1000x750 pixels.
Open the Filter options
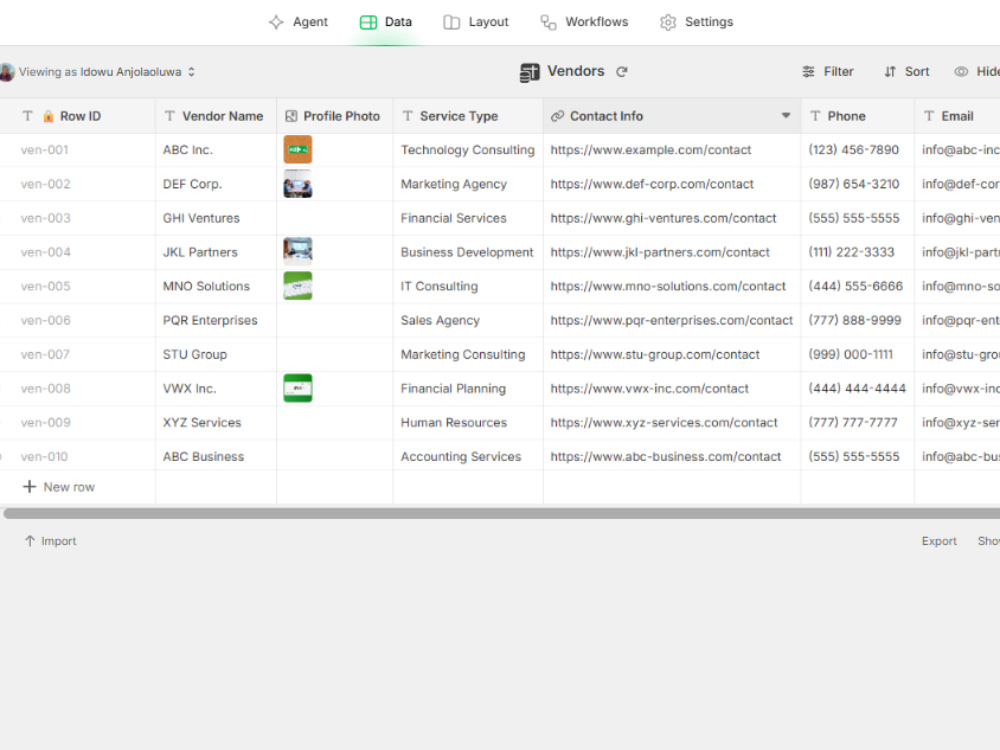pyautogui.click(x=828, y=72)
